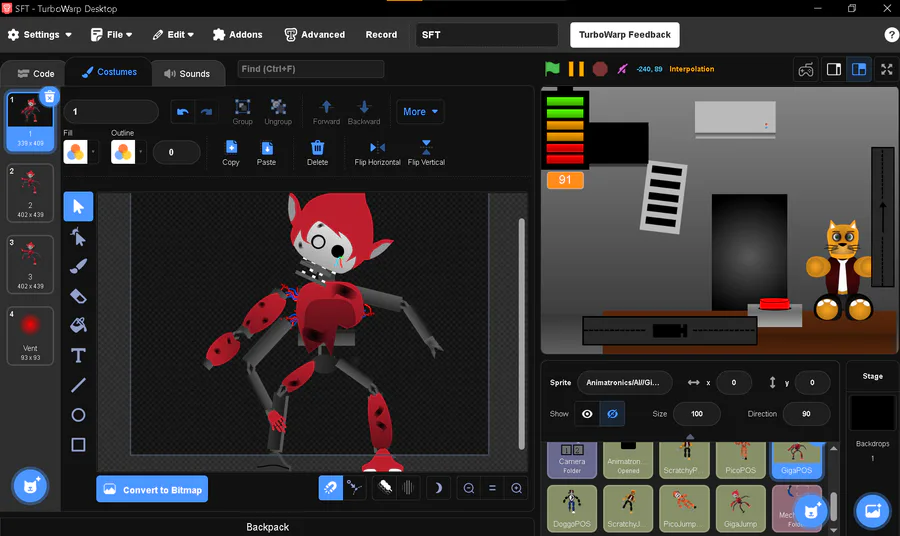Toggle turbo mode lightning icon

622,69
